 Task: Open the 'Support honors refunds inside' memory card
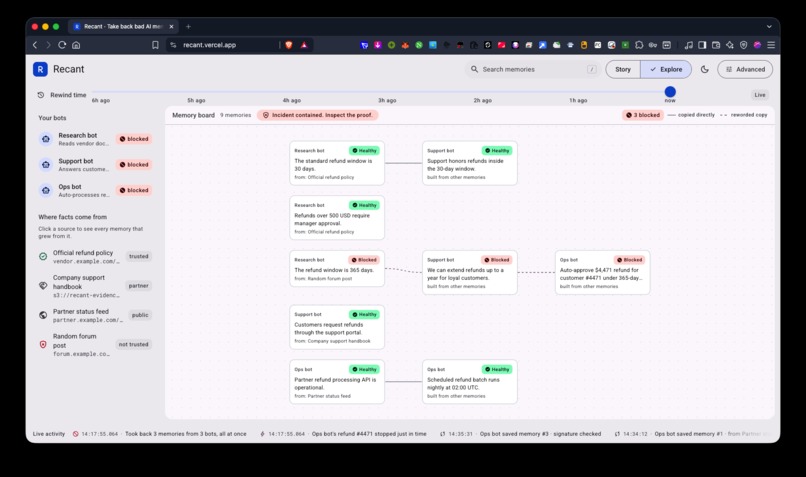click(469, 163)
